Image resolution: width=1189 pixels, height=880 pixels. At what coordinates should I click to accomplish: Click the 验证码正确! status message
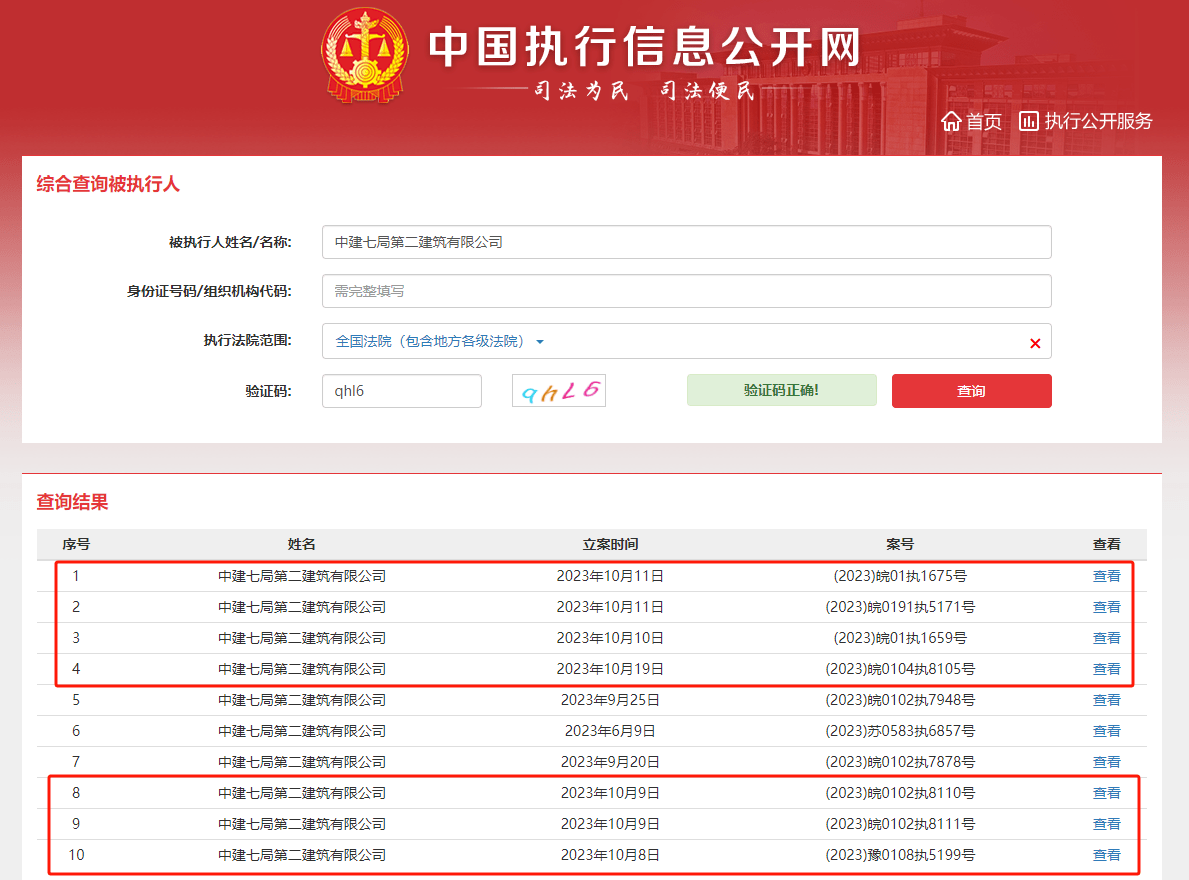pyautogui.click(x=781, y=390)
